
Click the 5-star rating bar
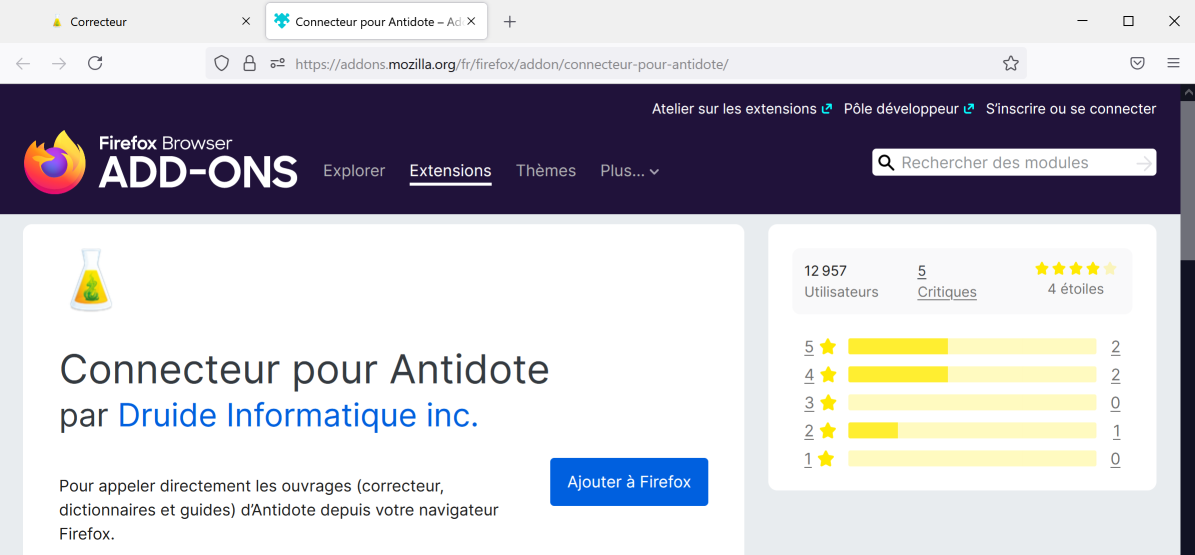[971, 347]
